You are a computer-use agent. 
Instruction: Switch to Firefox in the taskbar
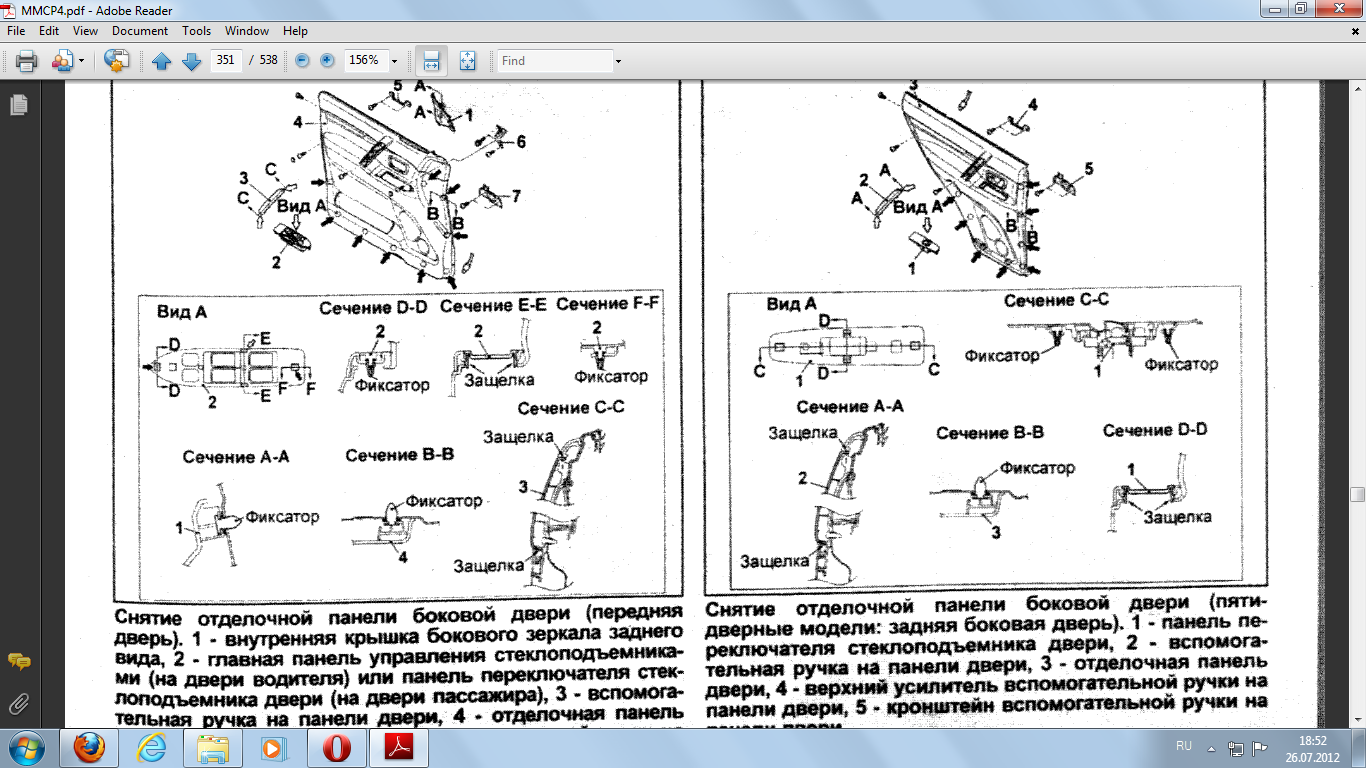(89, 748)
